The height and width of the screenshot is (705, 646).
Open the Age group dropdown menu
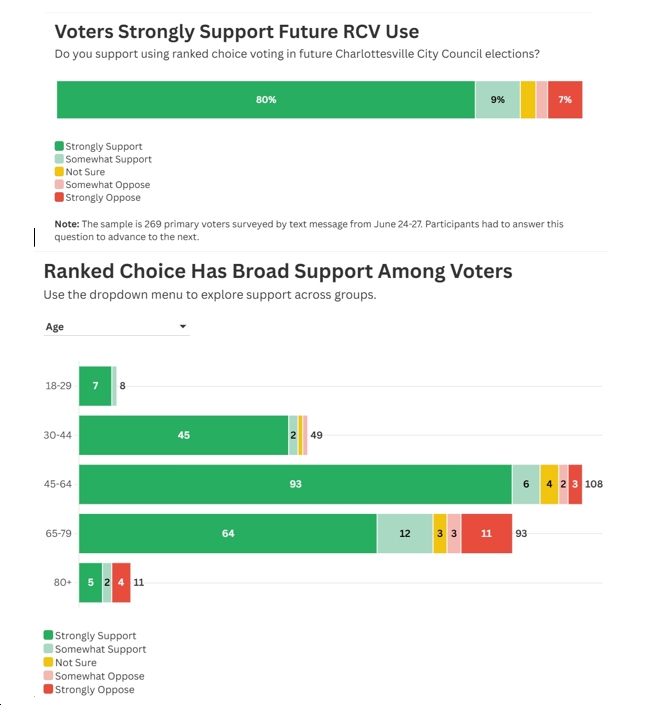click(115, 327)
